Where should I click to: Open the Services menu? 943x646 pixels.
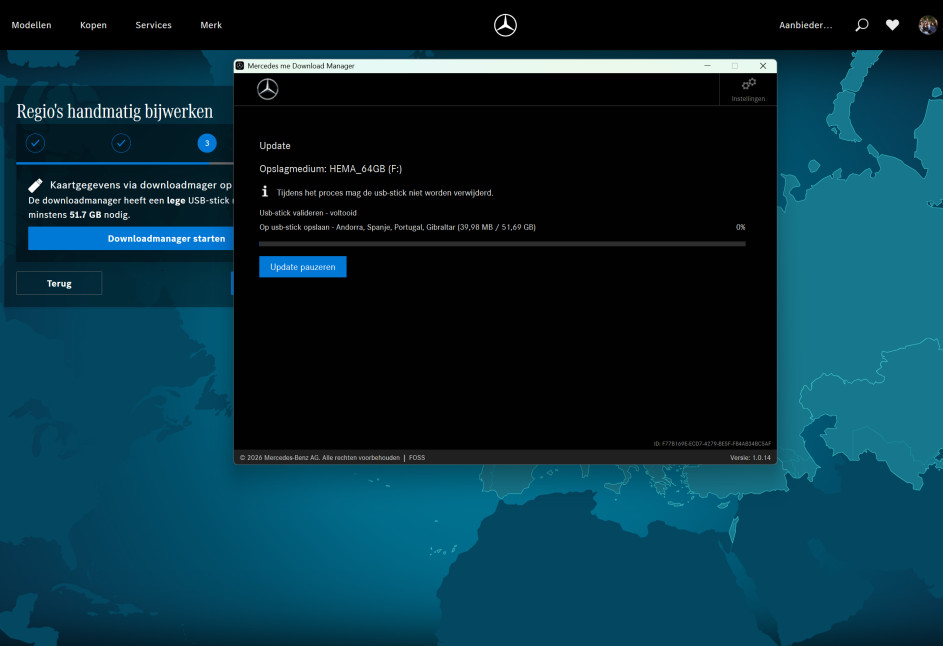[153, 25]
